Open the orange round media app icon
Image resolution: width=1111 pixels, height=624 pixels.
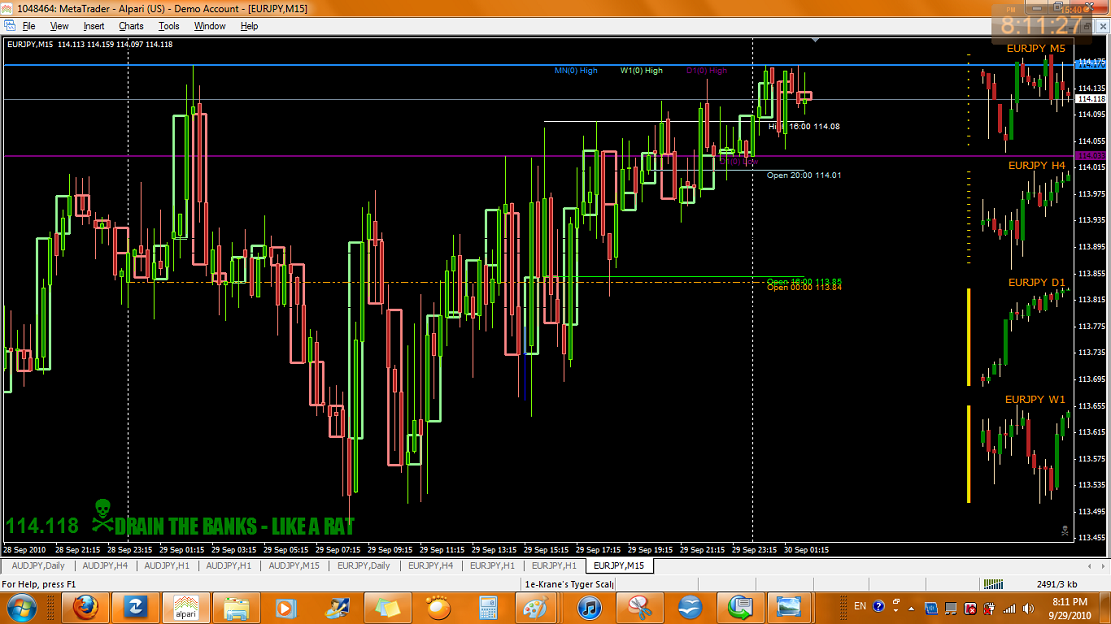[x=438, y=608]
